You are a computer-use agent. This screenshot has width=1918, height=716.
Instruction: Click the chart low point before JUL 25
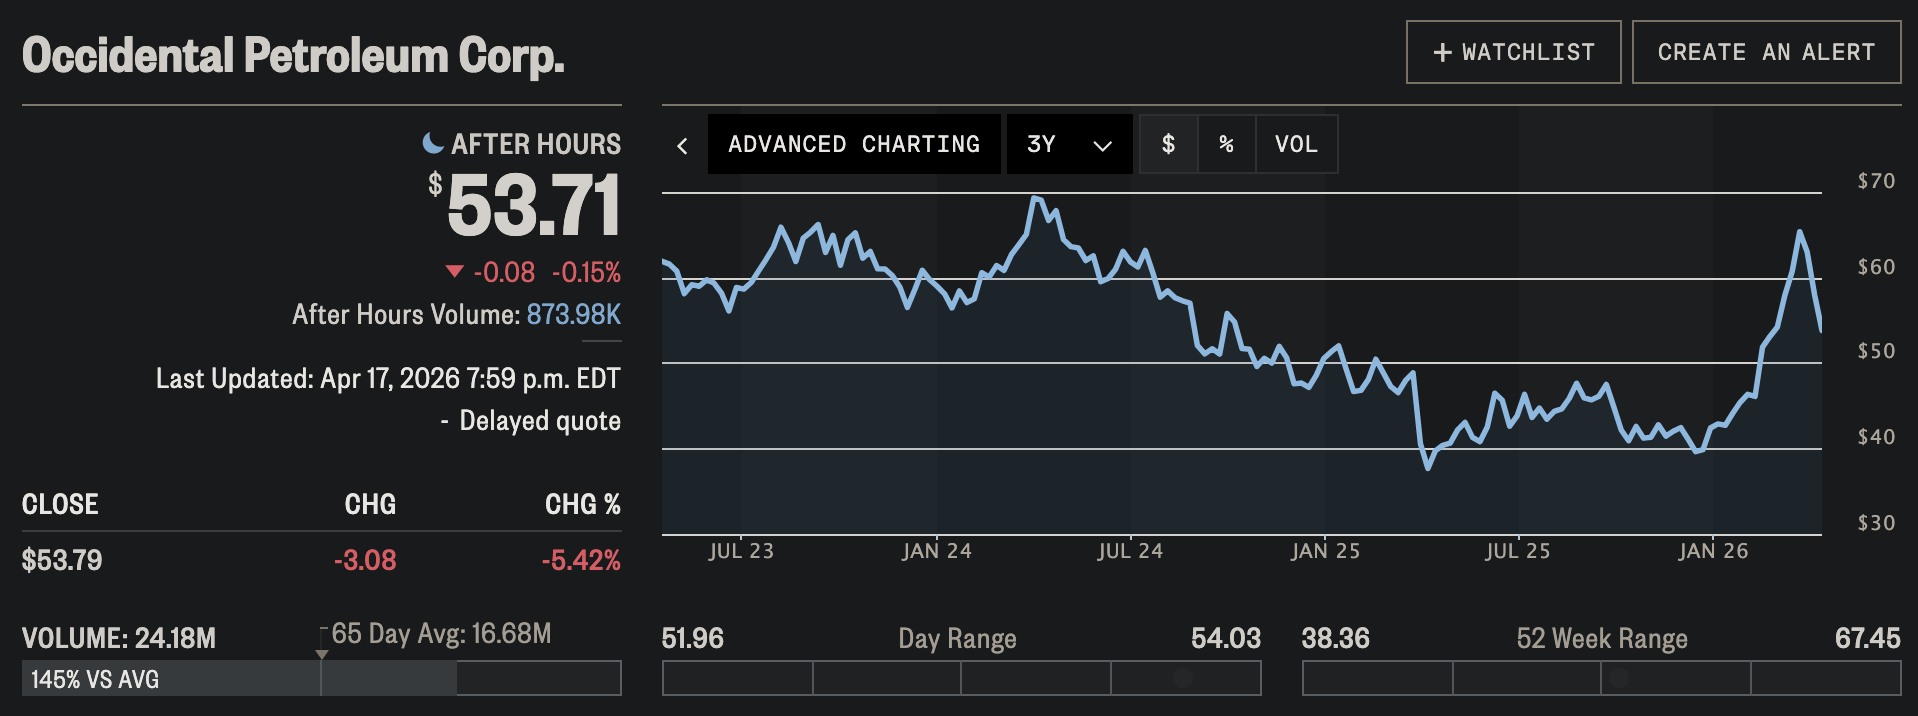click(1428, 467)
